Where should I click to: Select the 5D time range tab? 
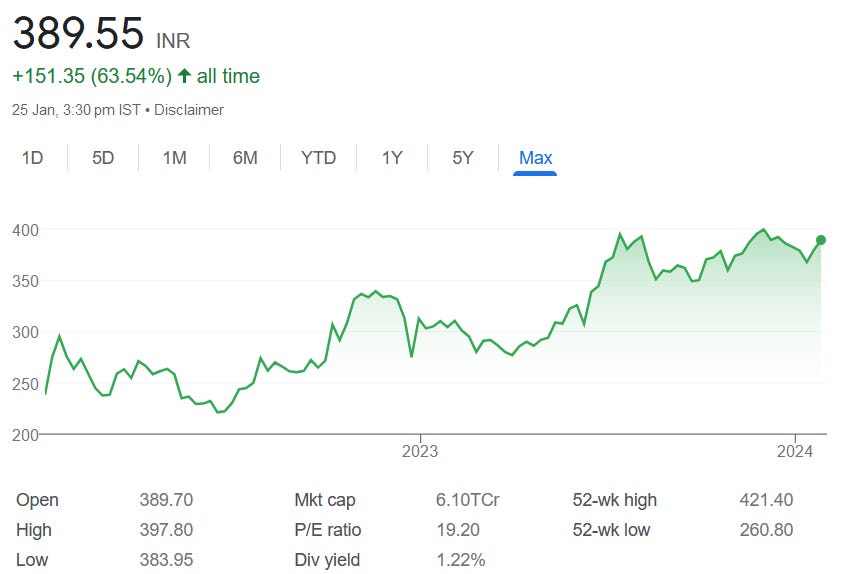click(103, 158)
